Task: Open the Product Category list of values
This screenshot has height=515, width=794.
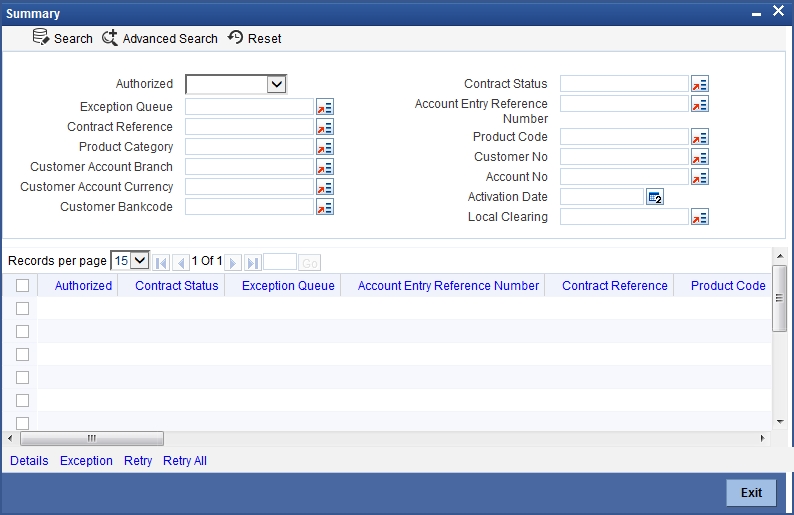Action: pyautogui.click(x=325, y=147)
